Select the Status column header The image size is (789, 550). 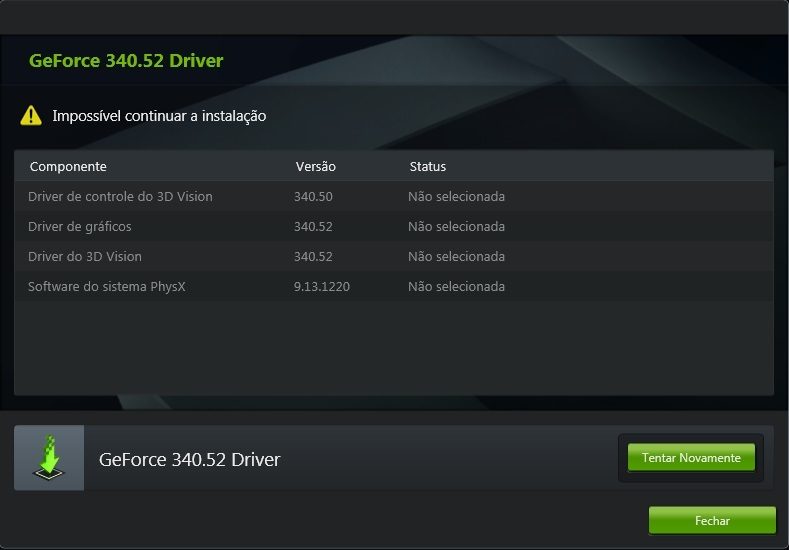point(428,167)
